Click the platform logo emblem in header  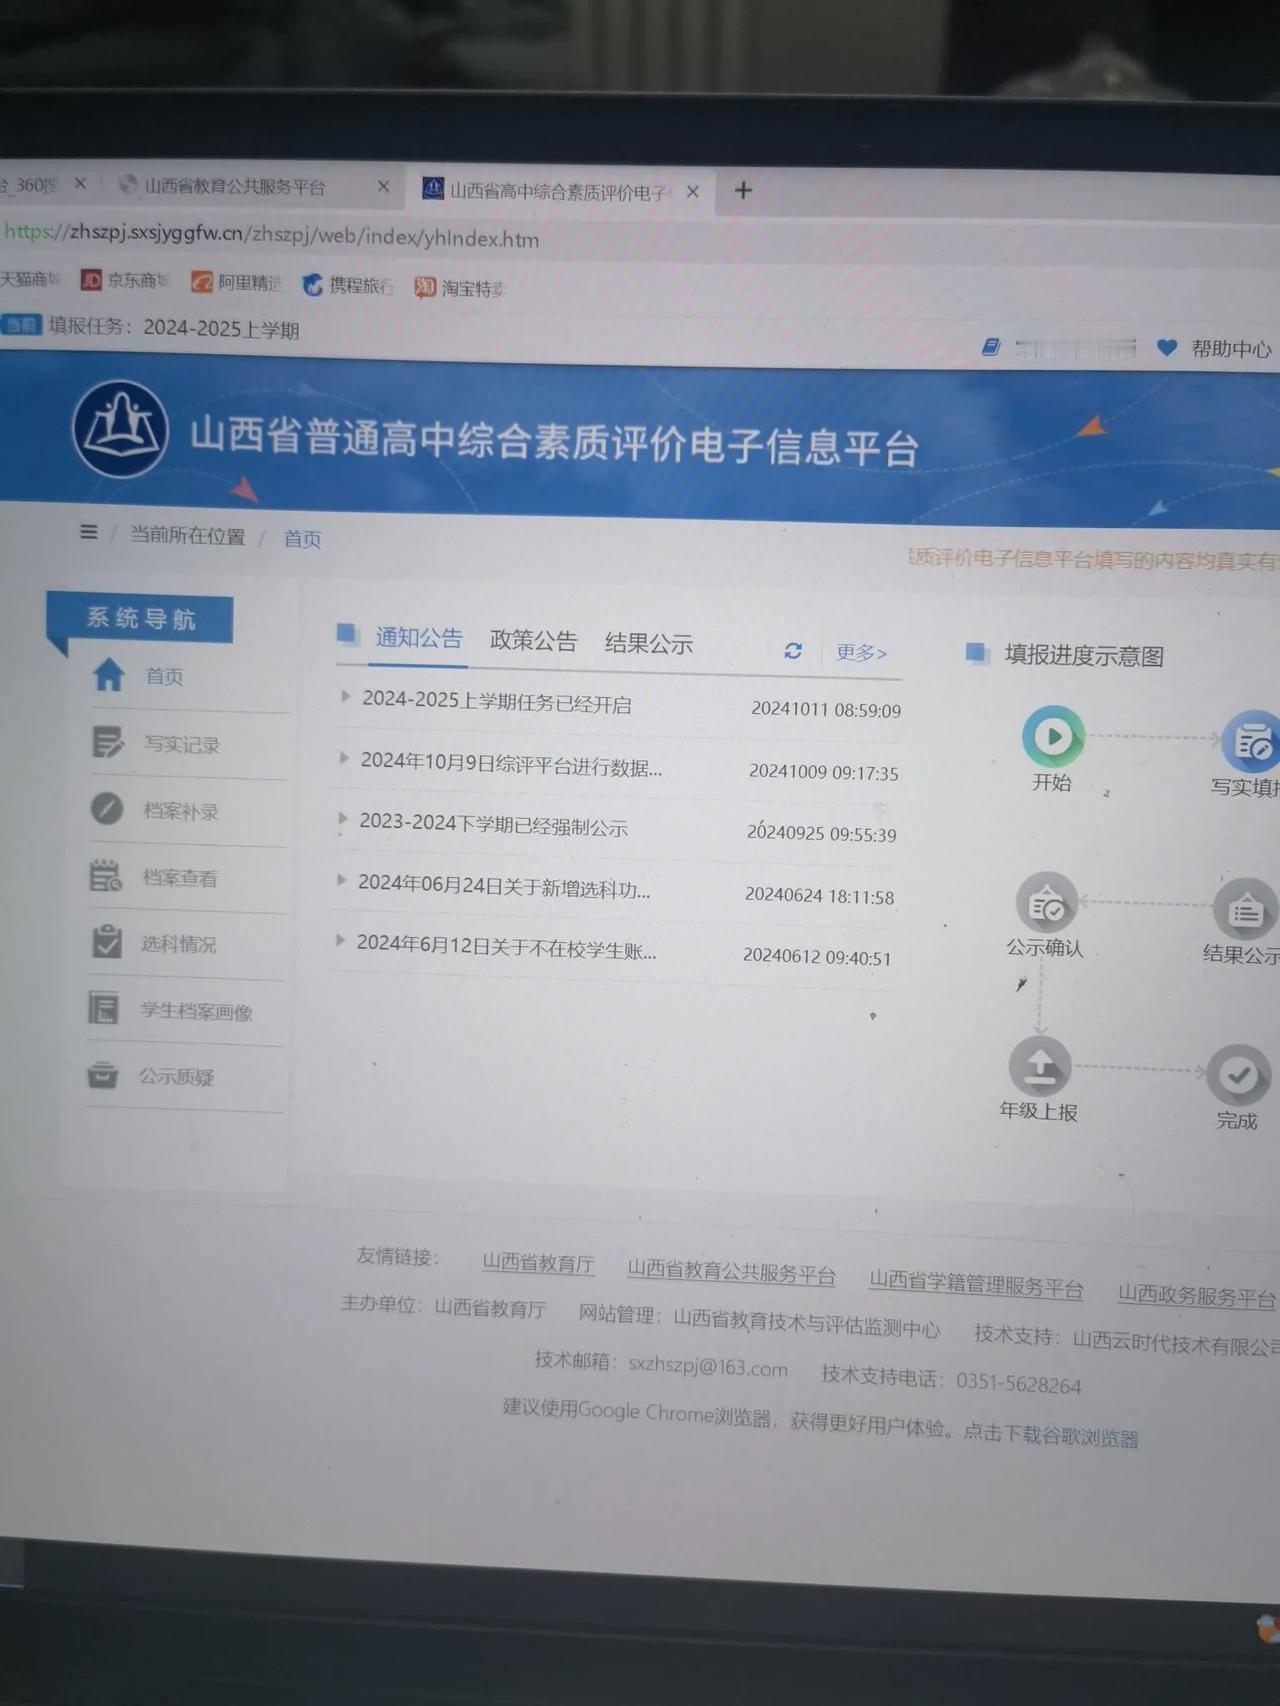(x=120, y=429)
